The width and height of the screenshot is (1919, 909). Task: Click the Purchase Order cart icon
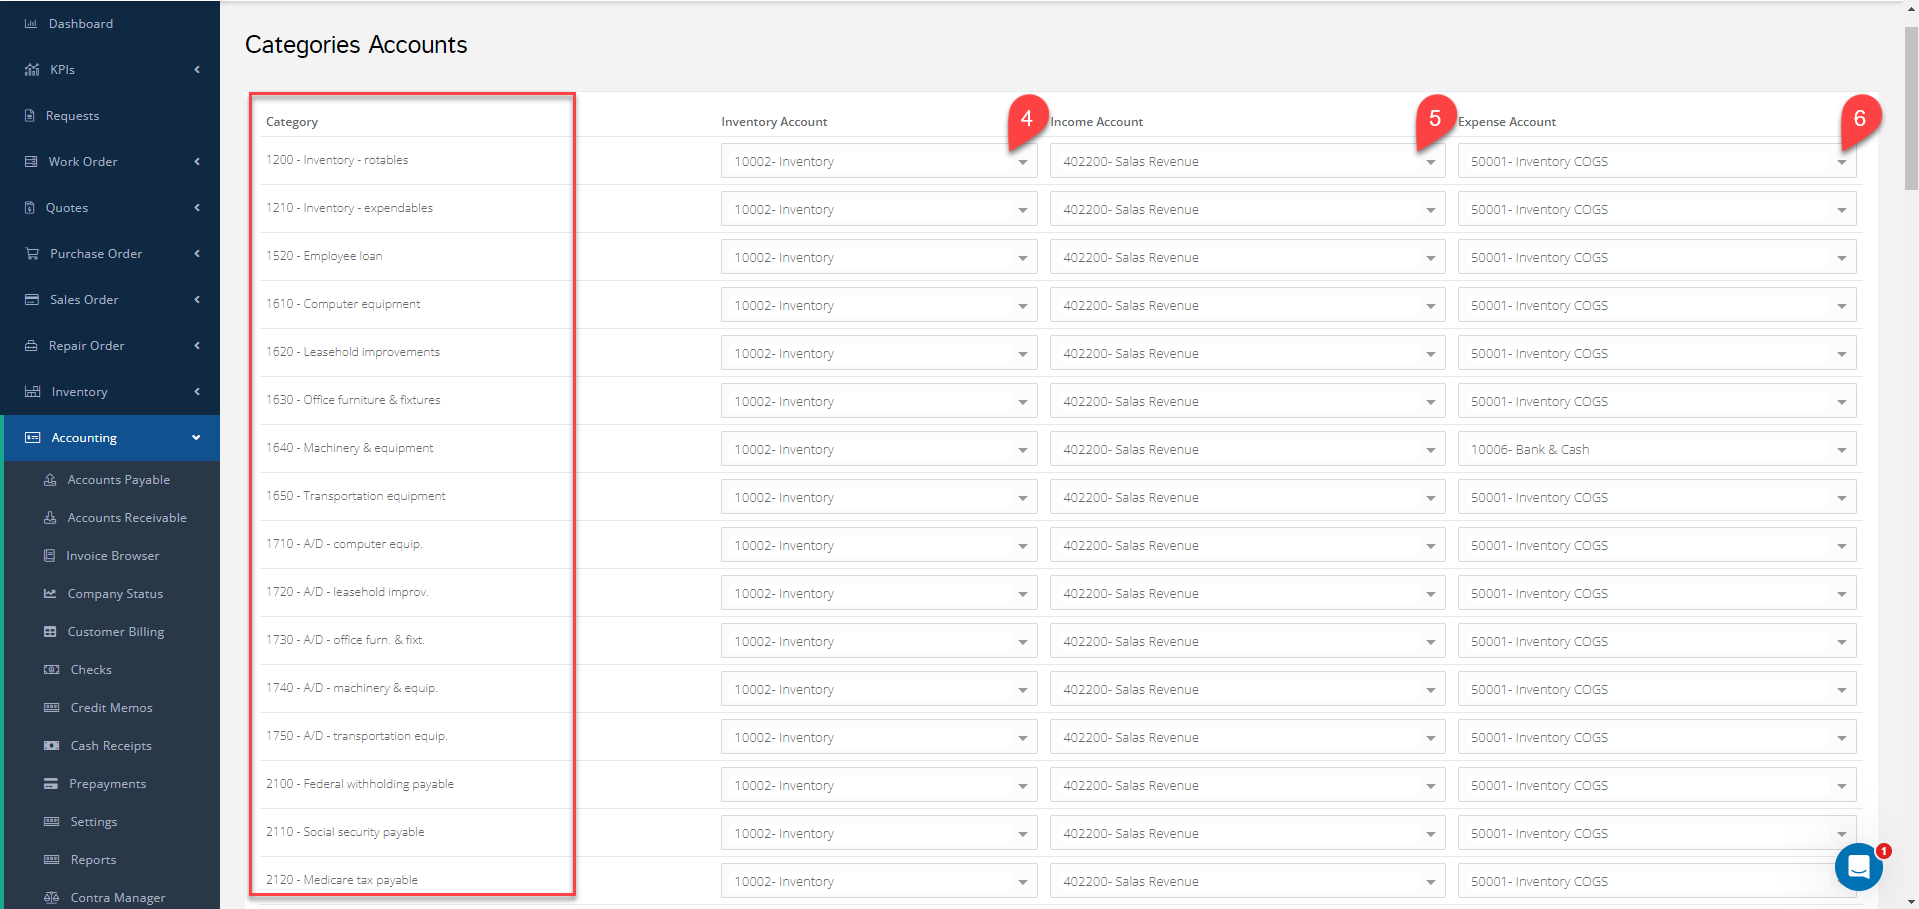tap(32, 253)
